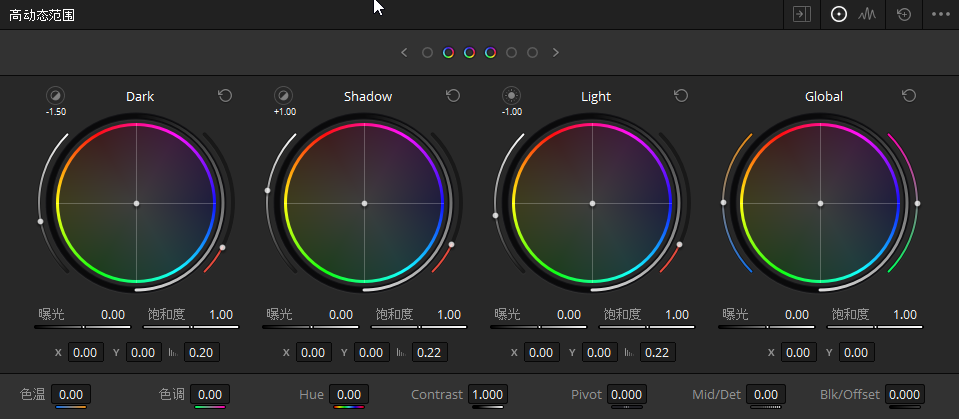Select the leftmost wheel bank page dot
Screen dimensions: 959x419
click(x=427, y=52)
